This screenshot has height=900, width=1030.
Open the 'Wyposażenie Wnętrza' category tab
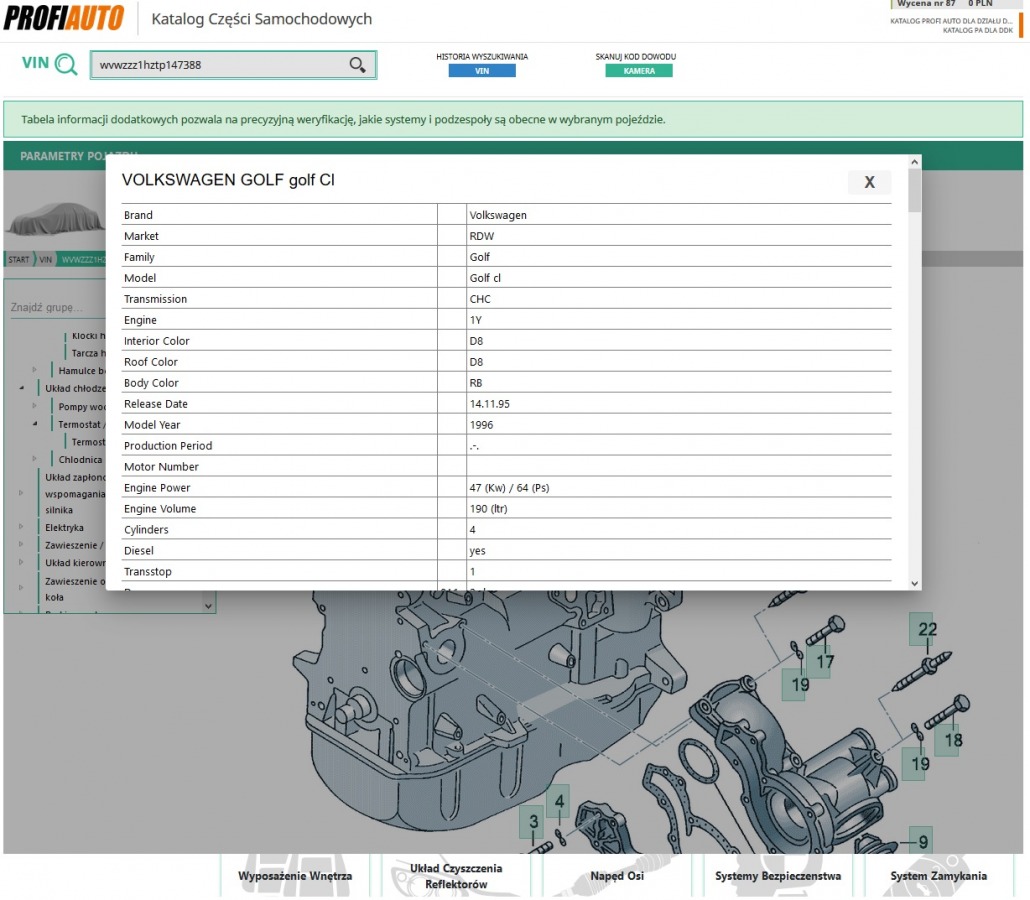[295, 876]
